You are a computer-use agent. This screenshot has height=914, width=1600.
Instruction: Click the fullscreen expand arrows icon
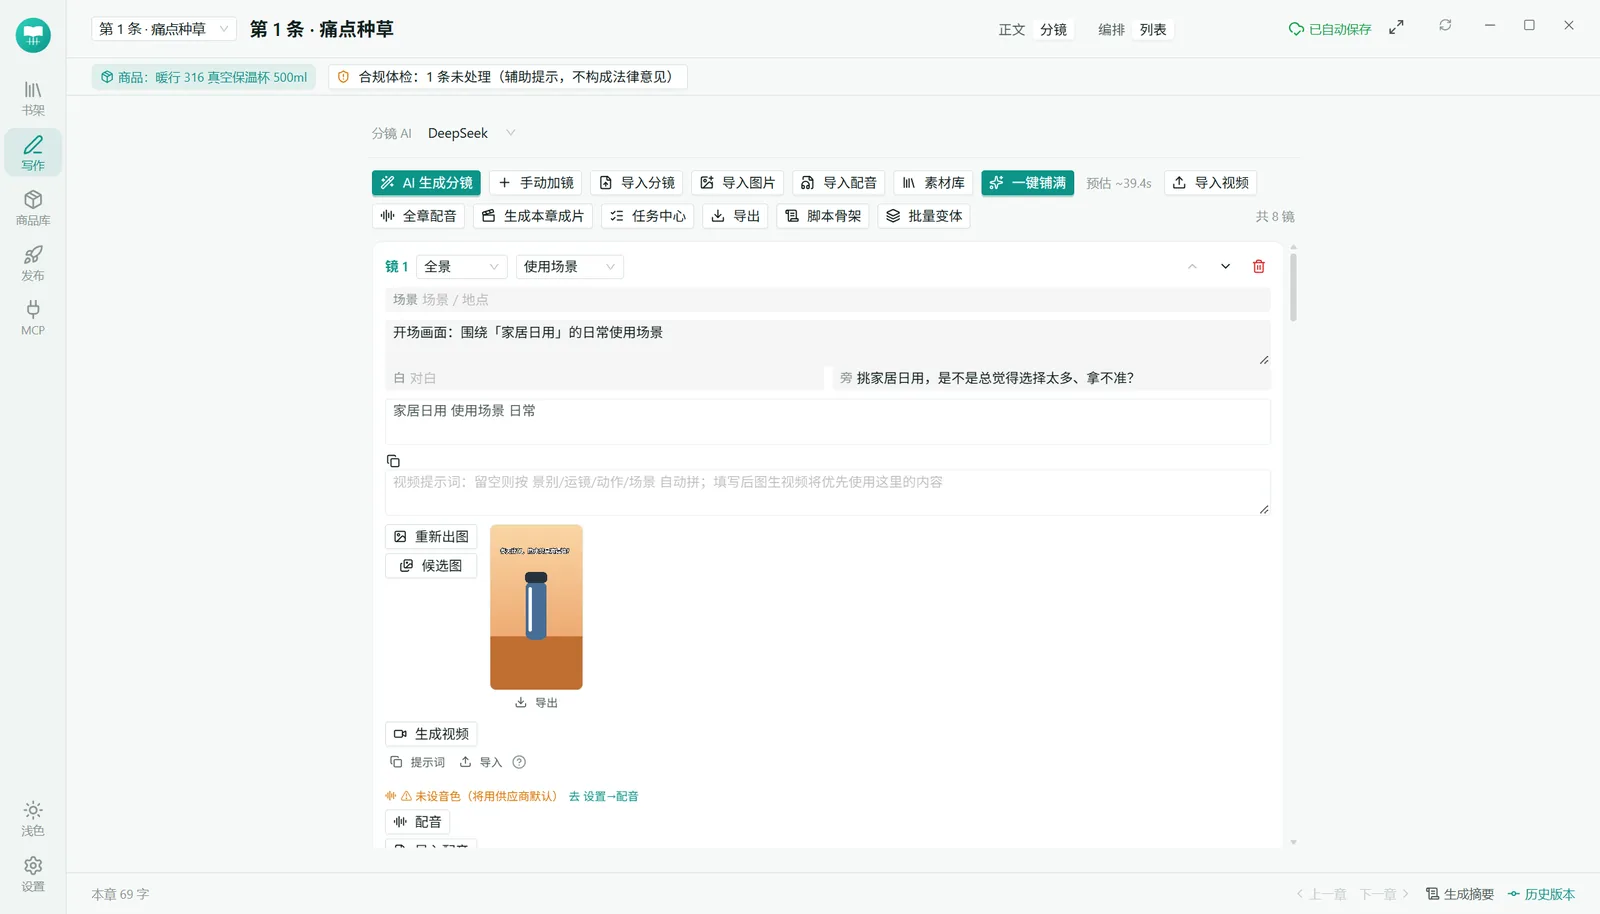pyautogui.click(x=1396, y=28)
